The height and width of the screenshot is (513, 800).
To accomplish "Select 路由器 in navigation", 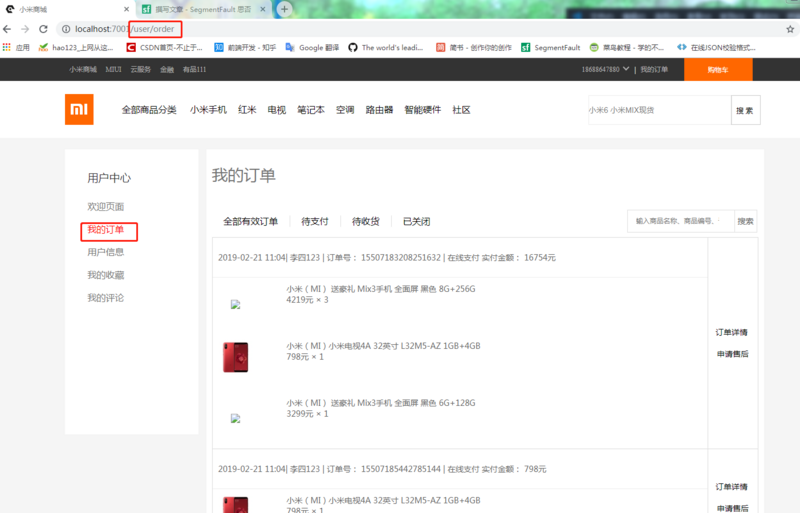I will pos(379,110).
